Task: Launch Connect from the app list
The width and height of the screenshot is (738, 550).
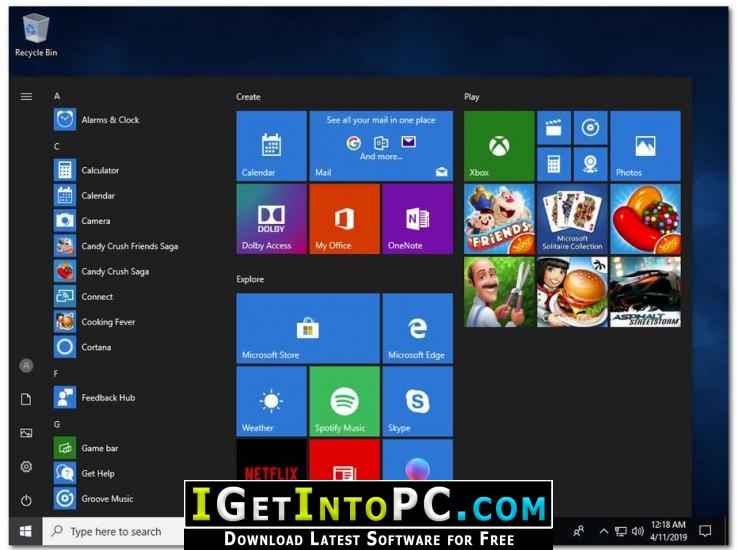Action: 134,296
